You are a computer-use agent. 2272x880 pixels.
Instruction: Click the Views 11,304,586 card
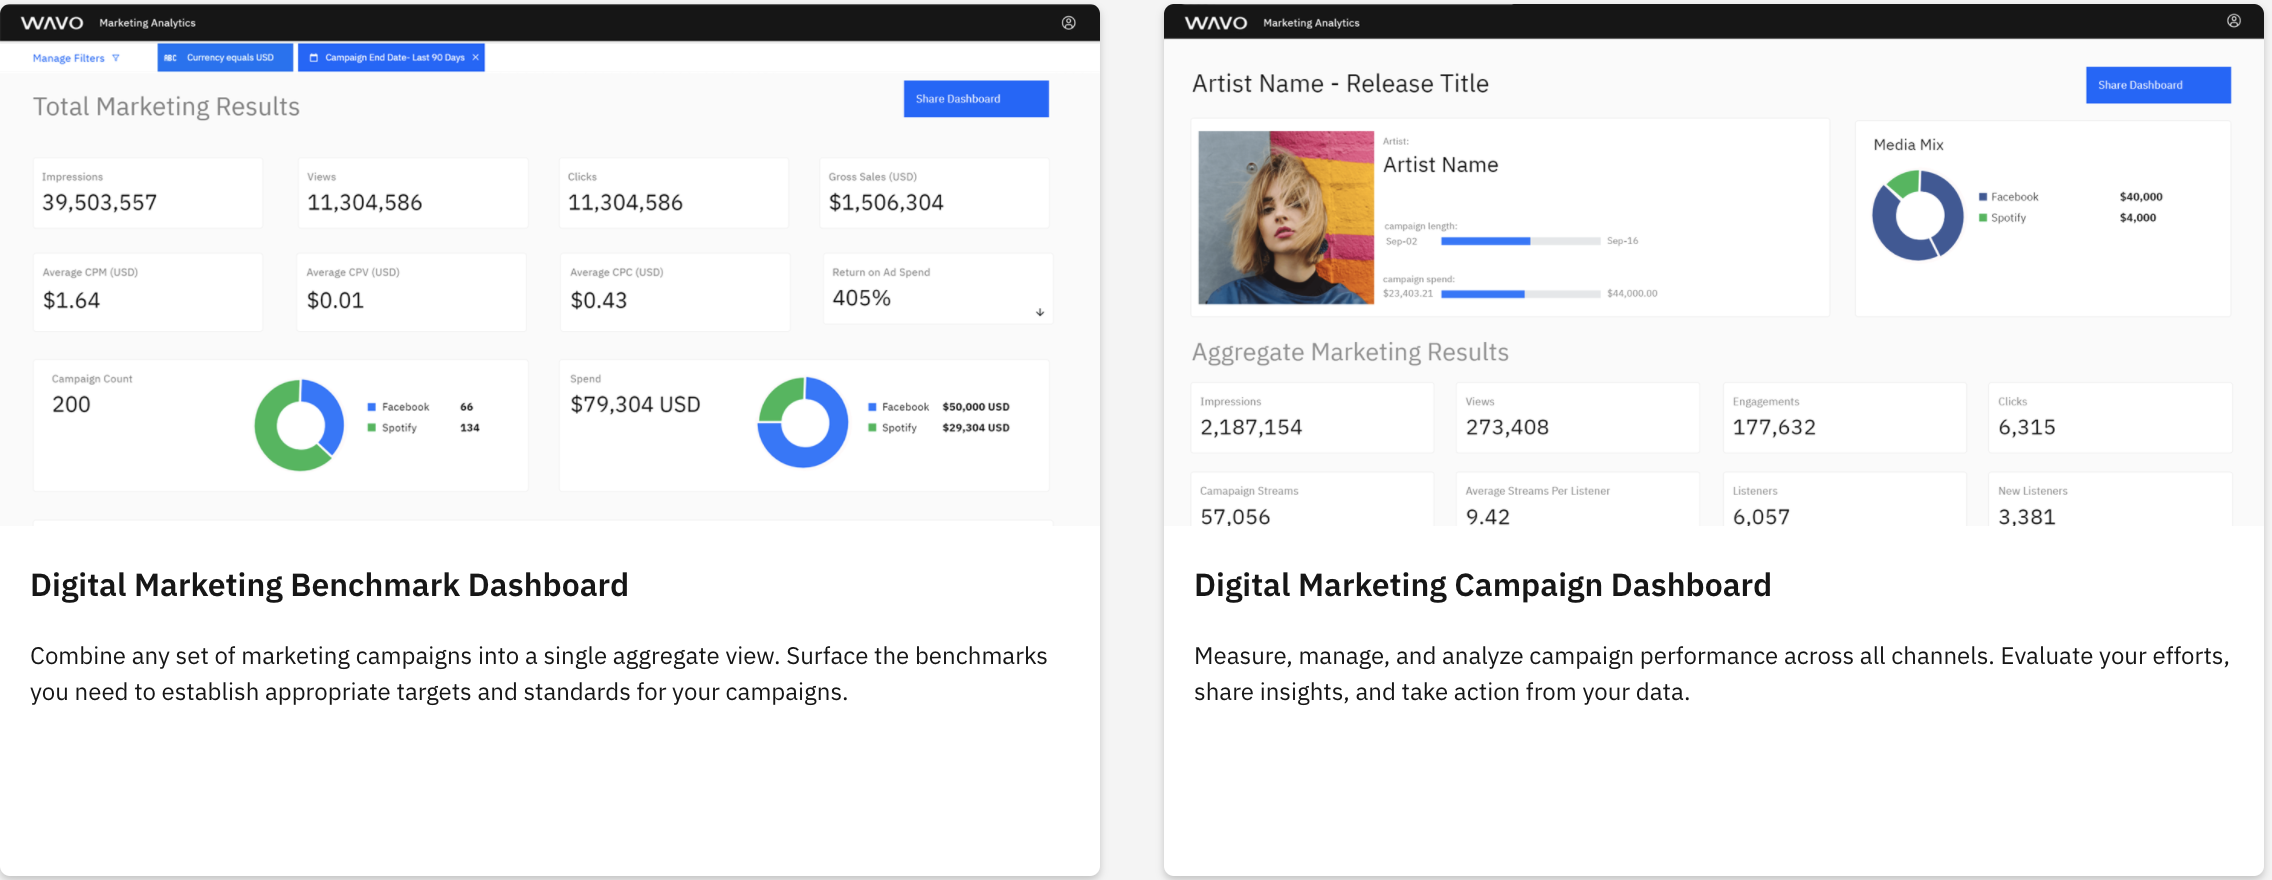pos(413,193)
